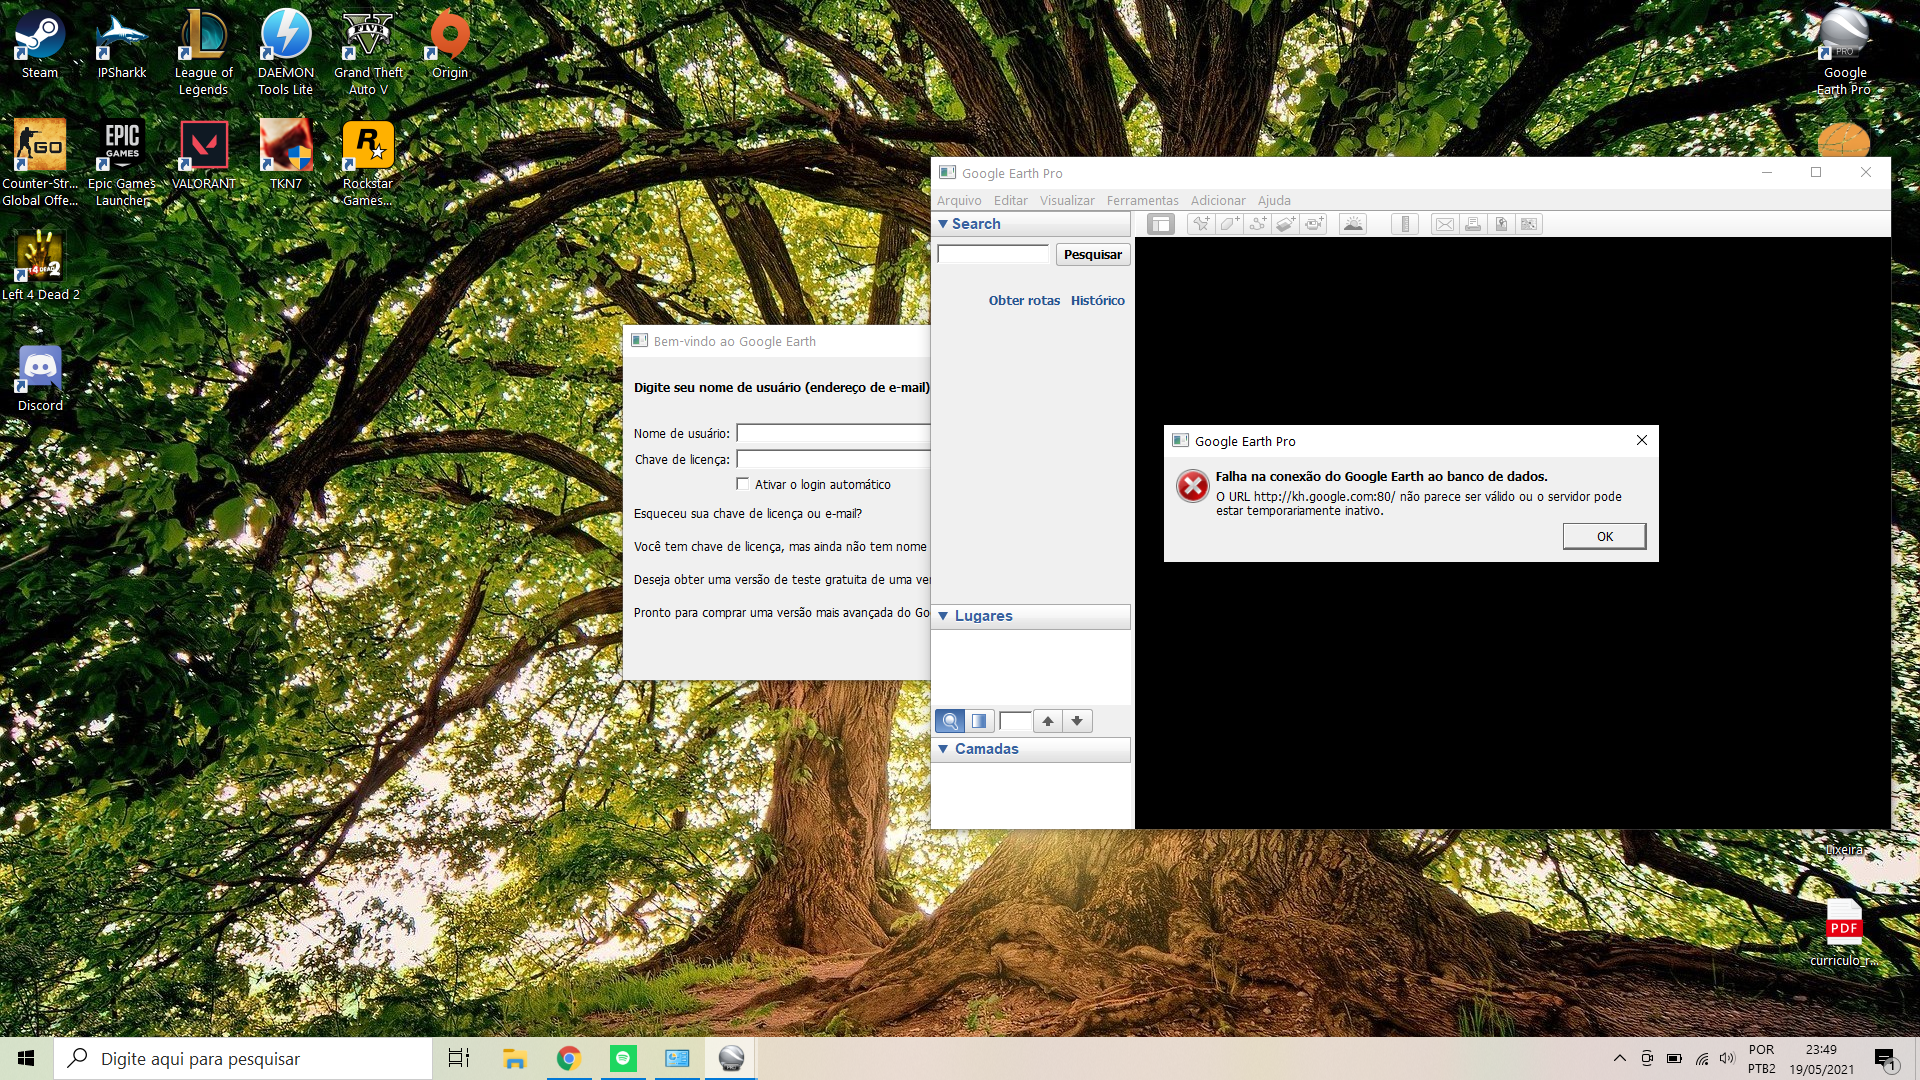The width and height of the screenshot is (1920, 1080).
Task: Add image overlay toolbar icon
Action: 1286,224
